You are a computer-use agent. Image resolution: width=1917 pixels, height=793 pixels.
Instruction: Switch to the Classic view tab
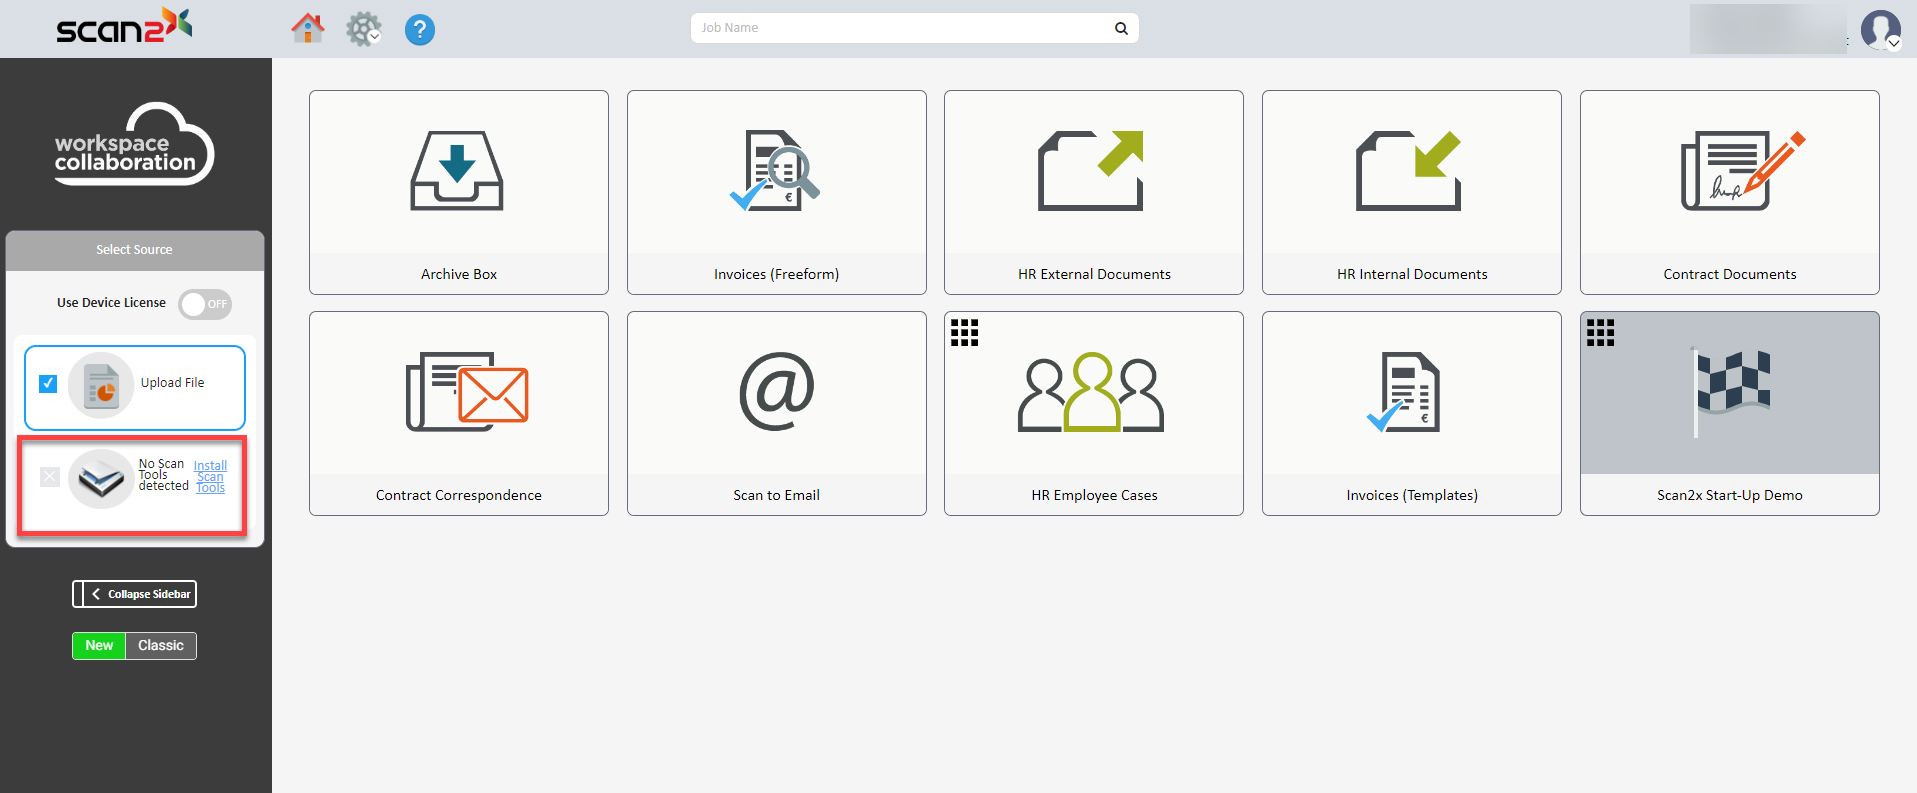pyautogui.click(x=161, y=646)
